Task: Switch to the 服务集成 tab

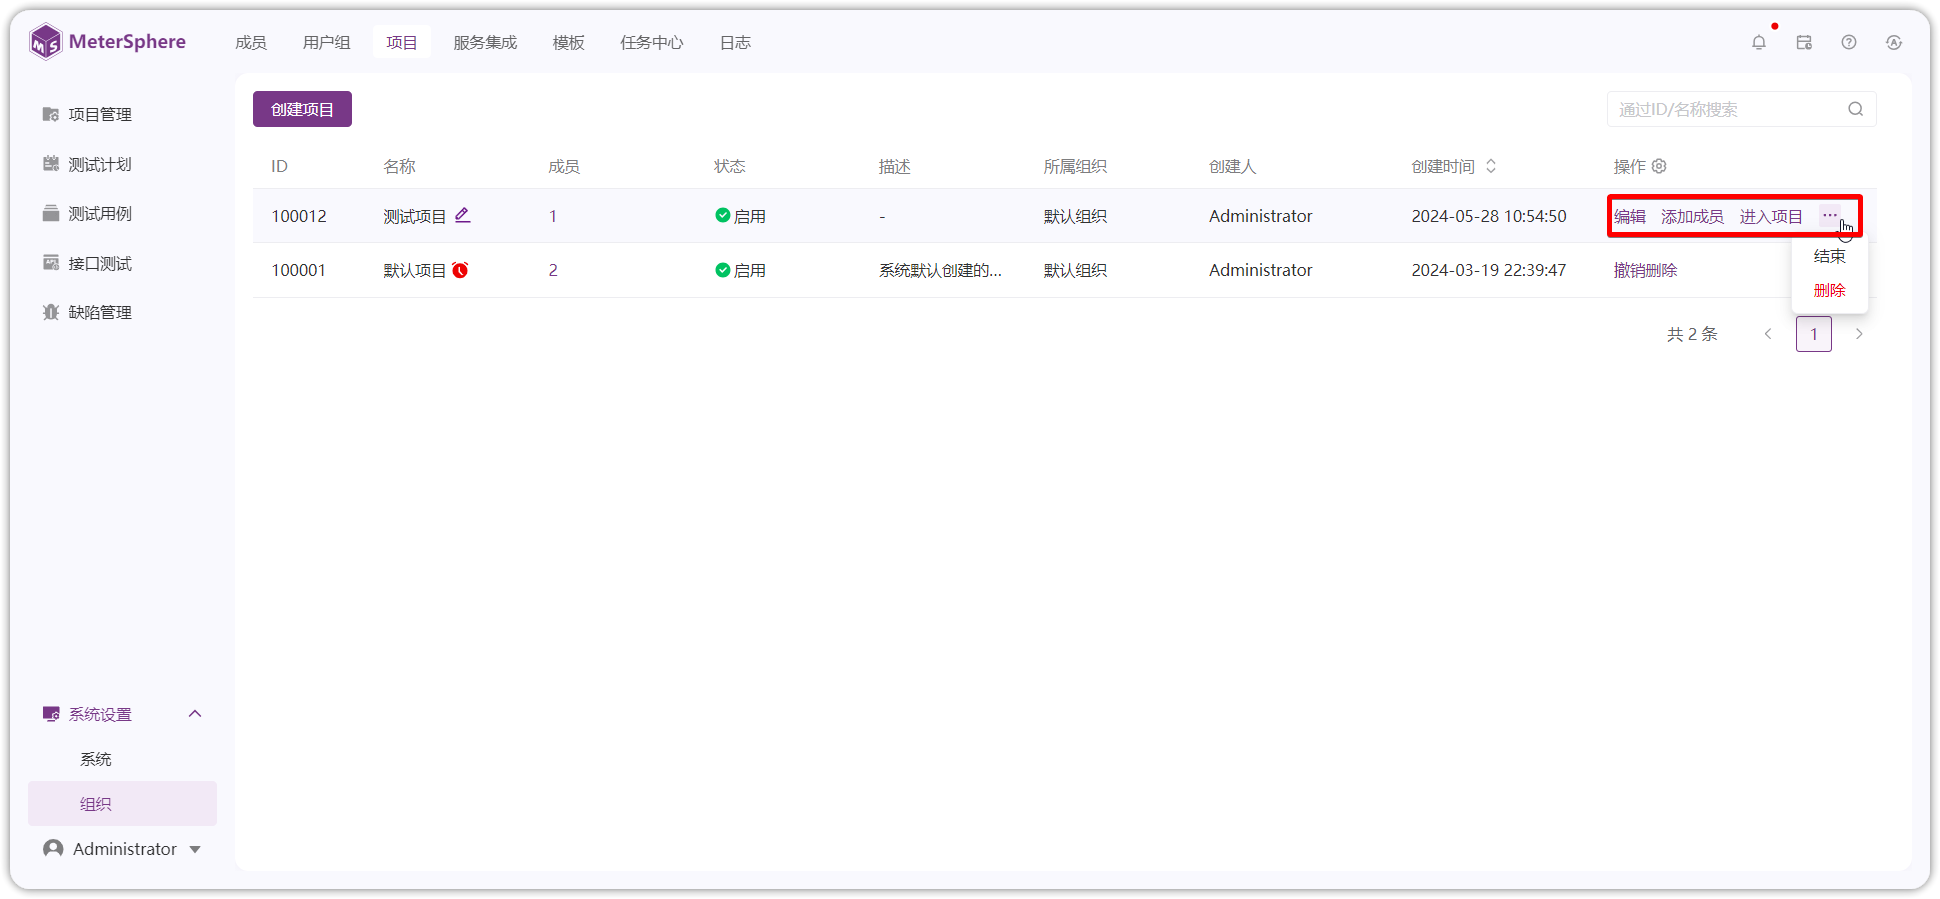Action: 485,42
